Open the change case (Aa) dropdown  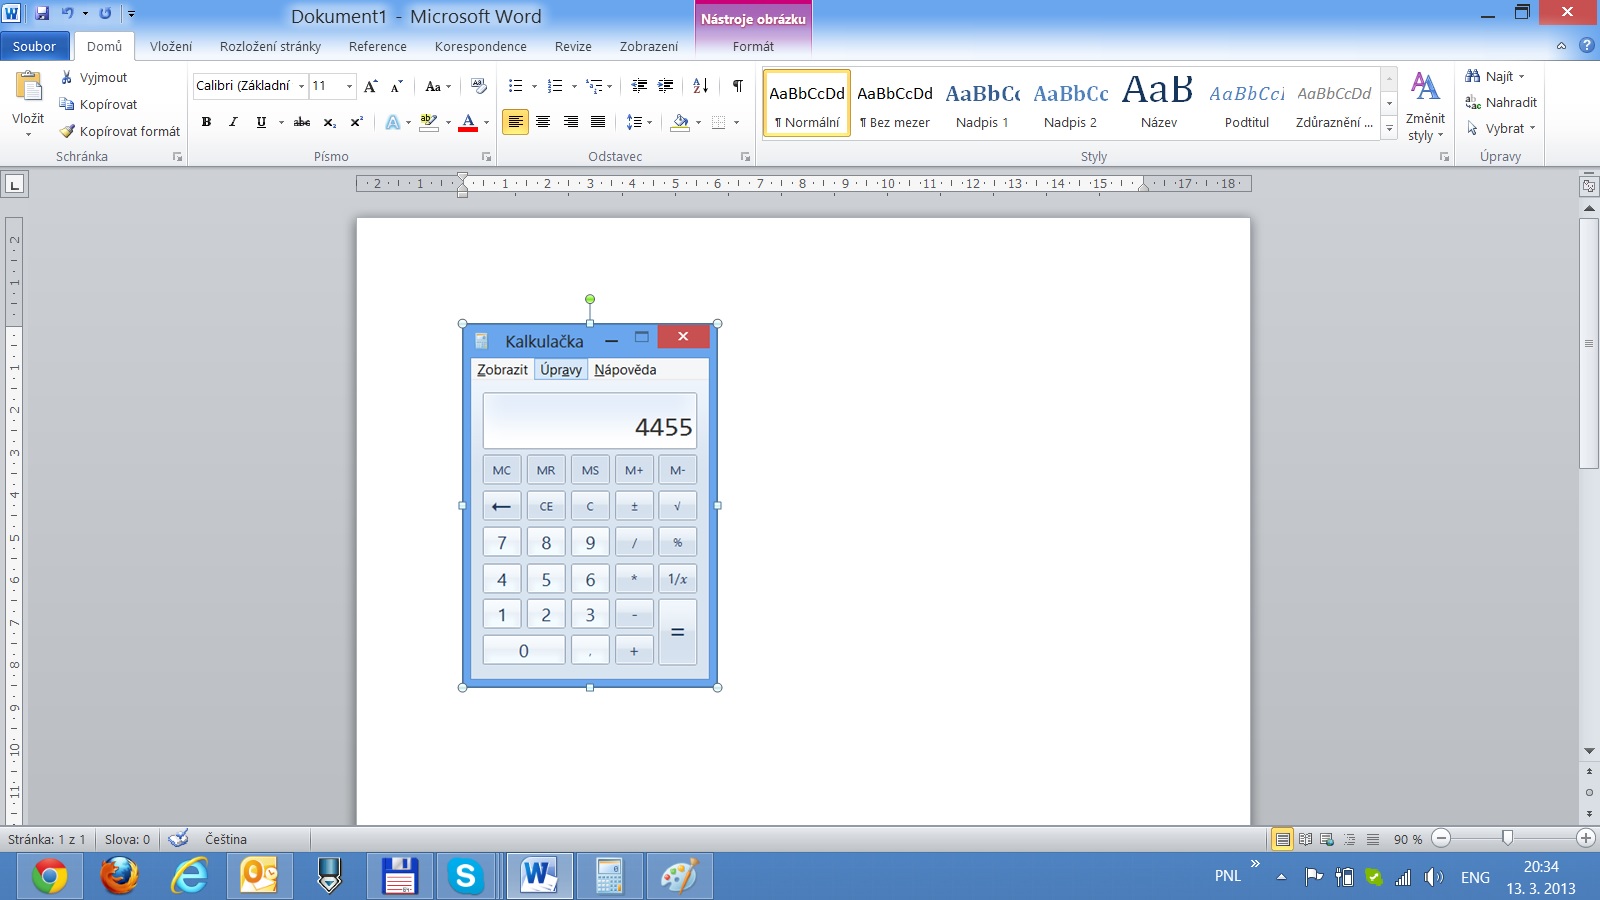click(438, 86)
